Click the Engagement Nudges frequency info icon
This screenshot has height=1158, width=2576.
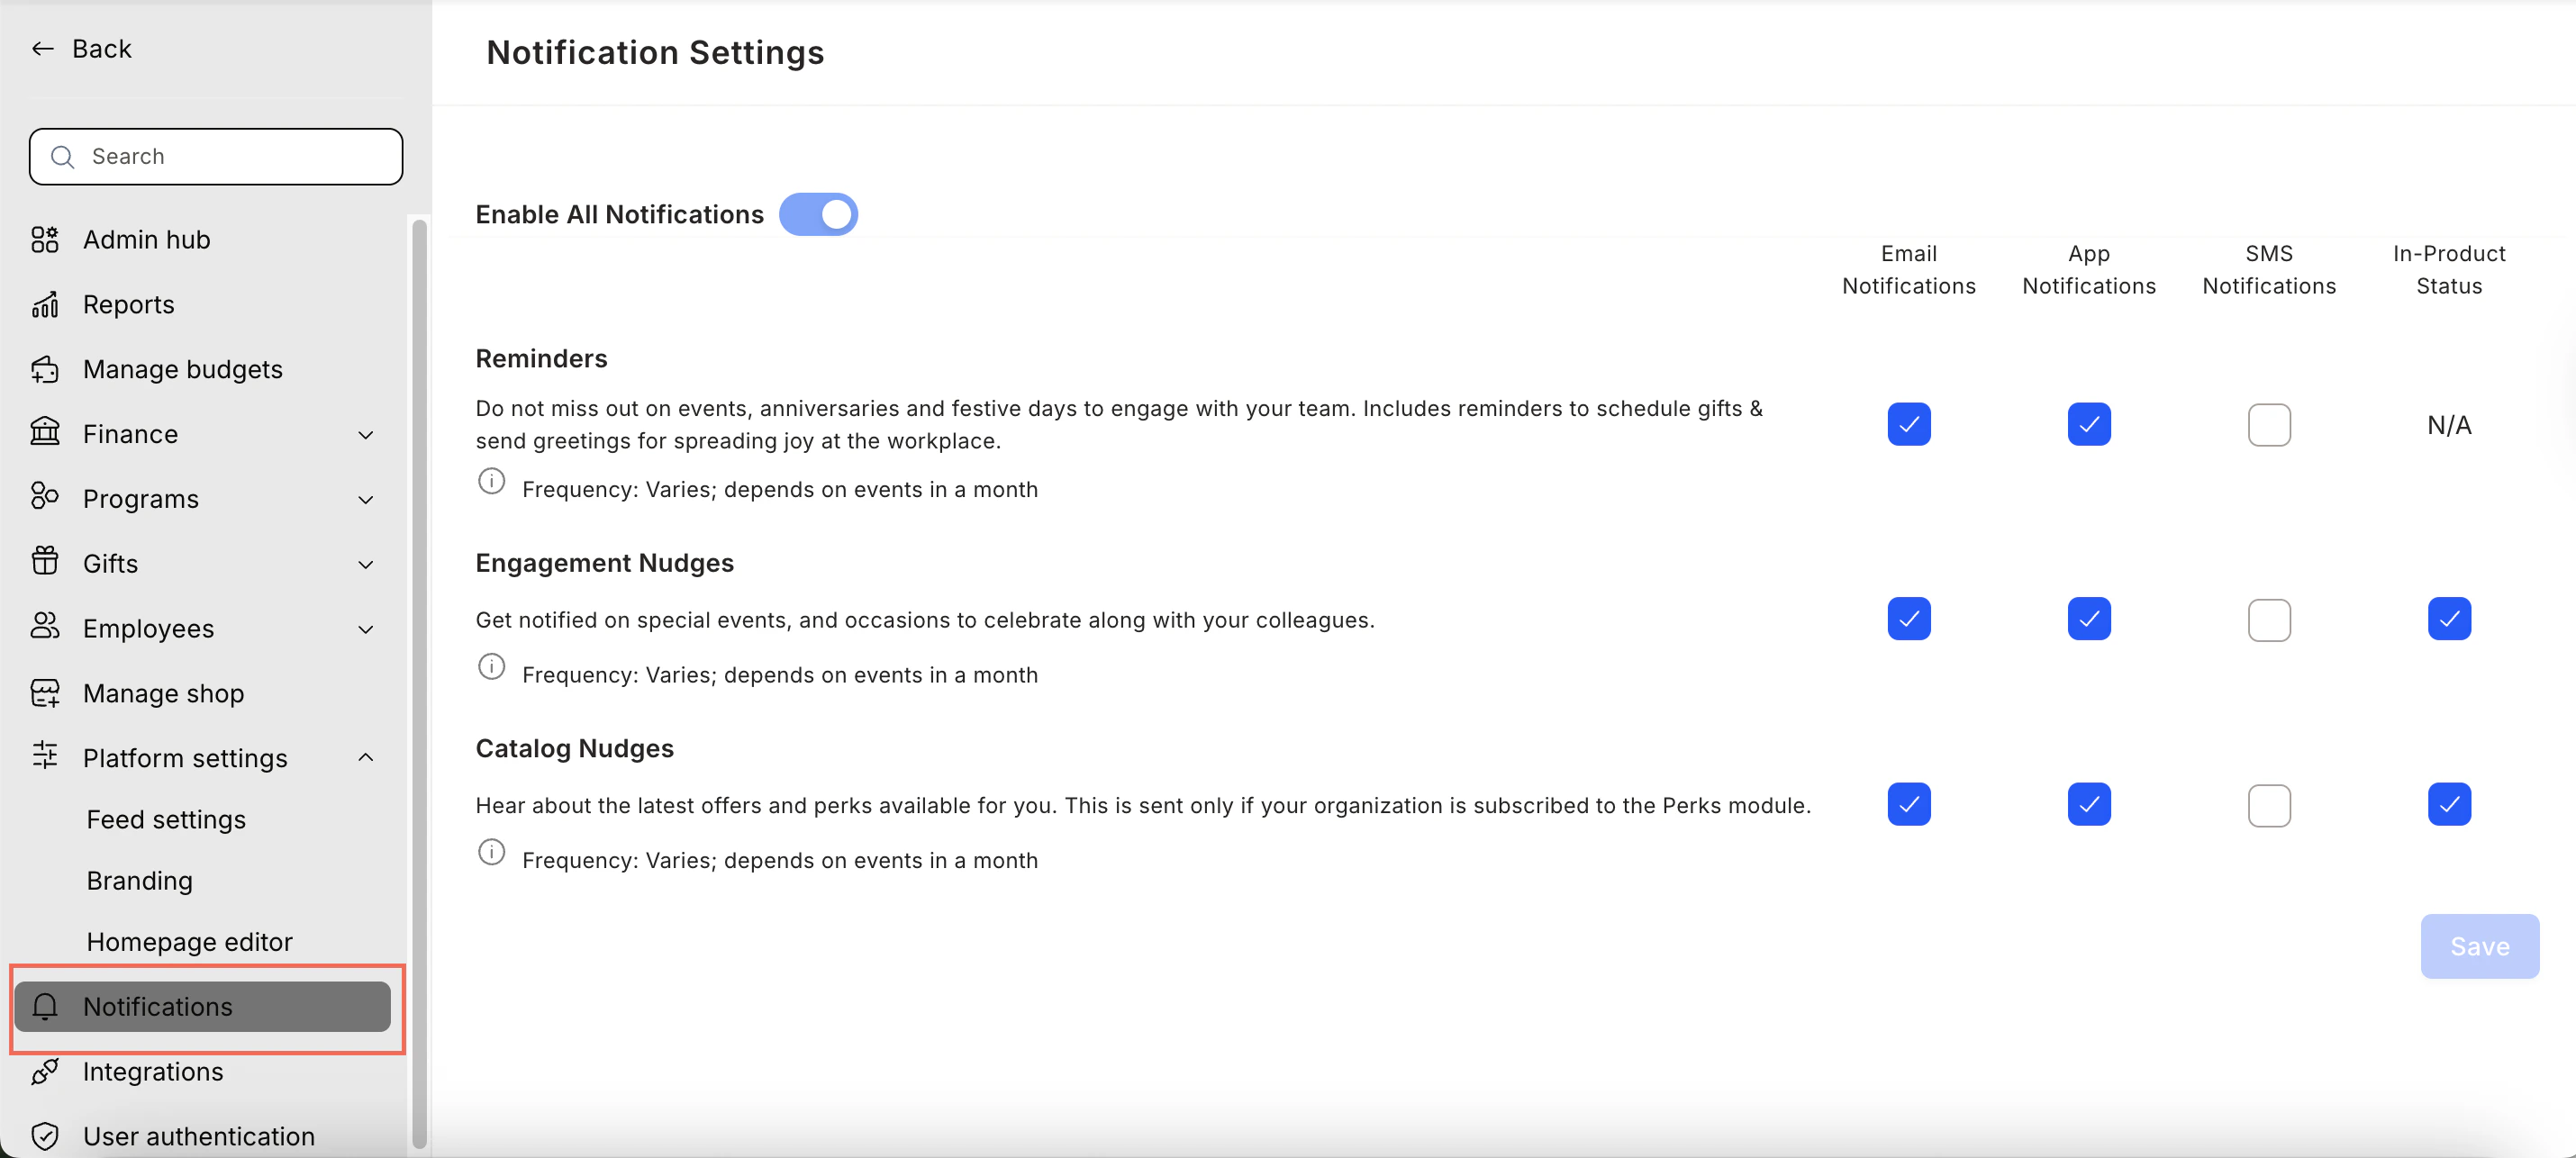pos(491,667)
